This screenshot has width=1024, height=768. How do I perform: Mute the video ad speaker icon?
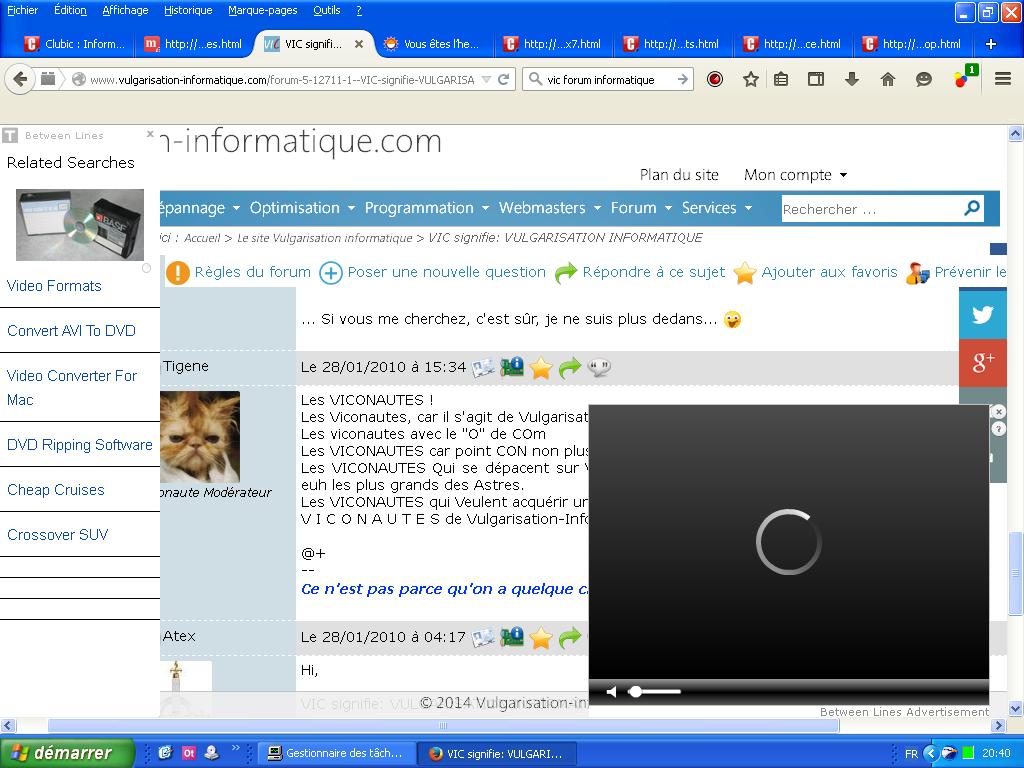(612, 692)
